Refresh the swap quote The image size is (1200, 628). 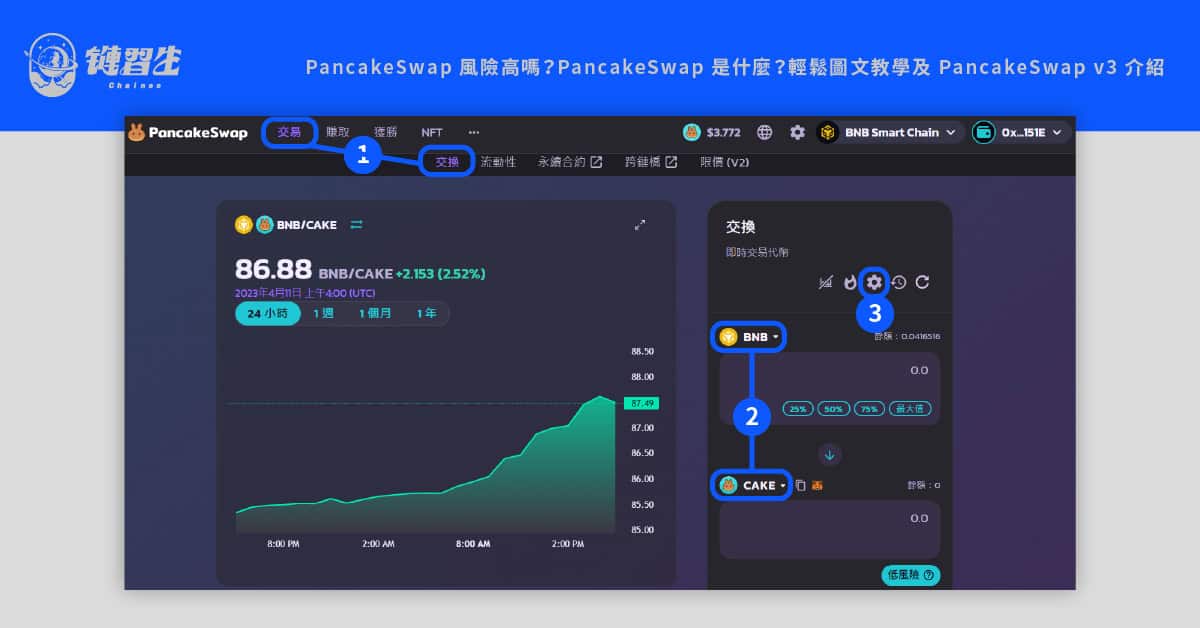(922, 282)
